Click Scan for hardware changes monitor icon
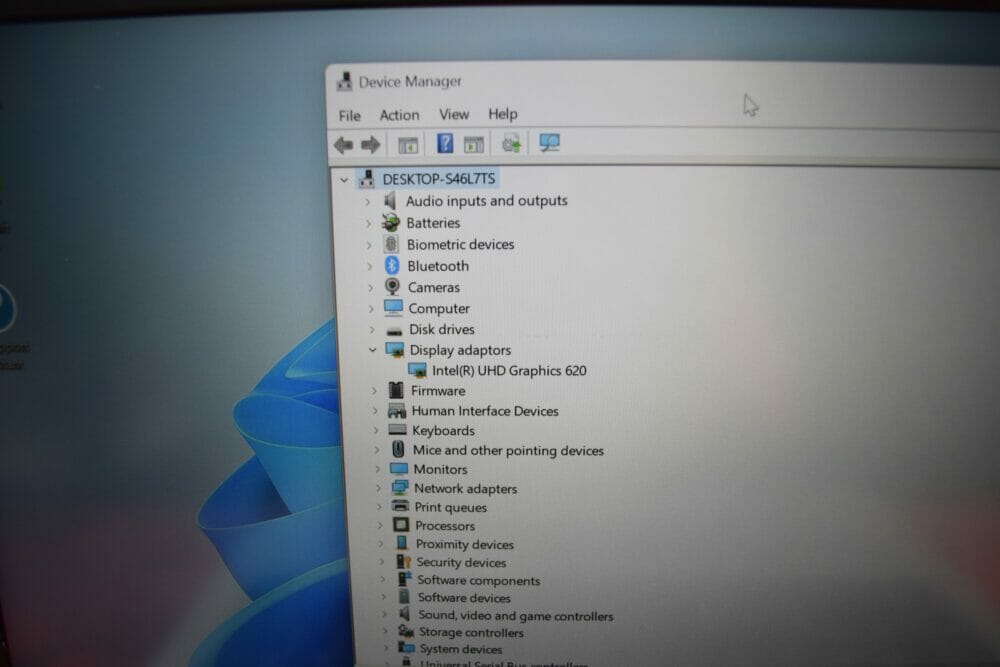 click(549, 142)
